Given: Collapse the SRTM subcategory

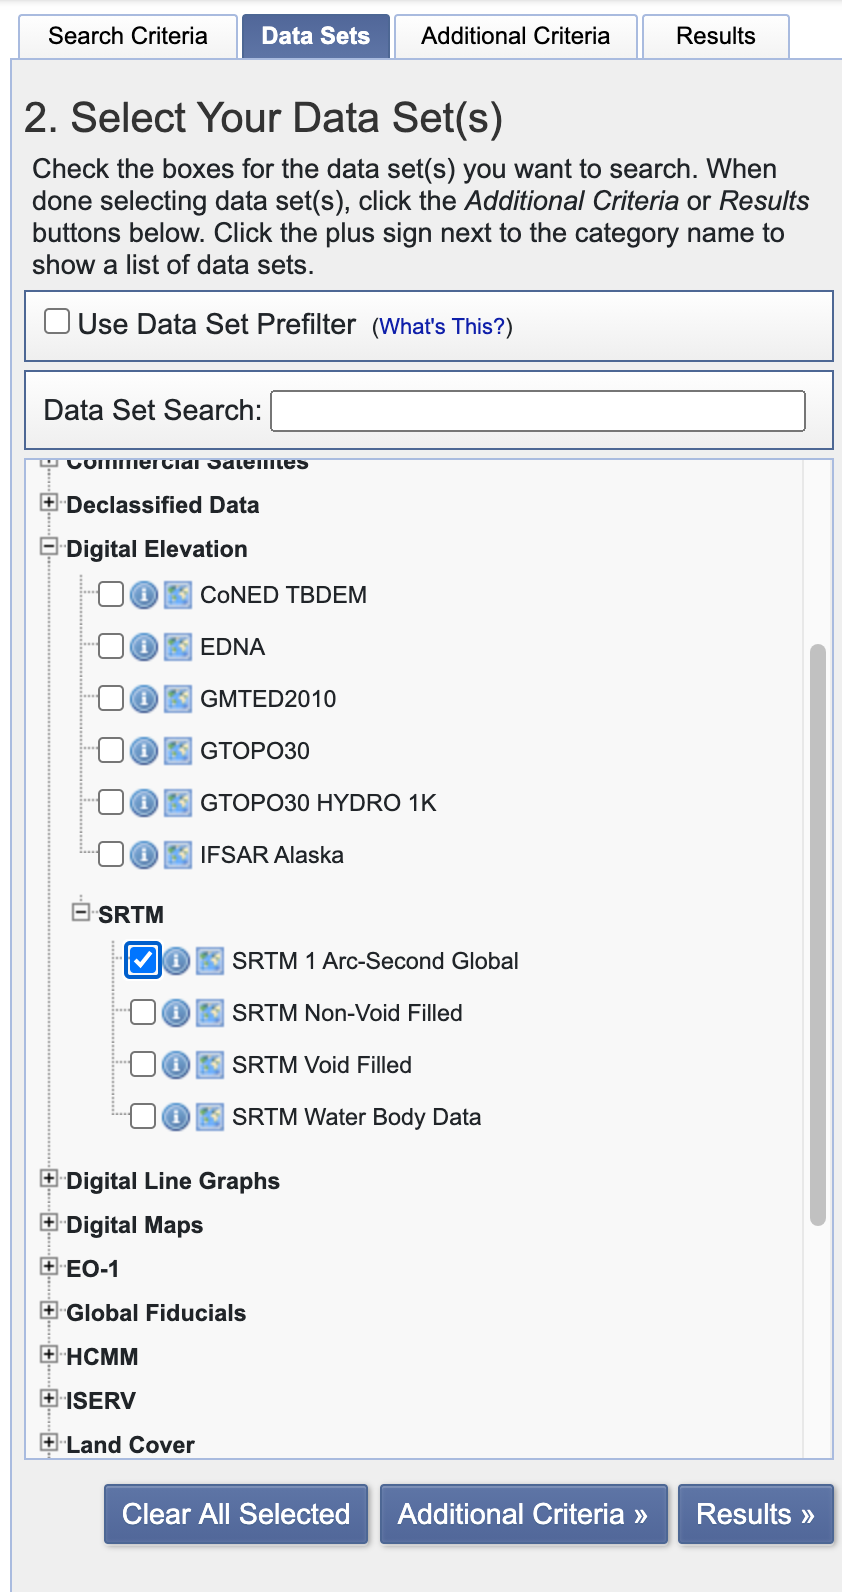Looking at the screenshot, I should 81,913.
